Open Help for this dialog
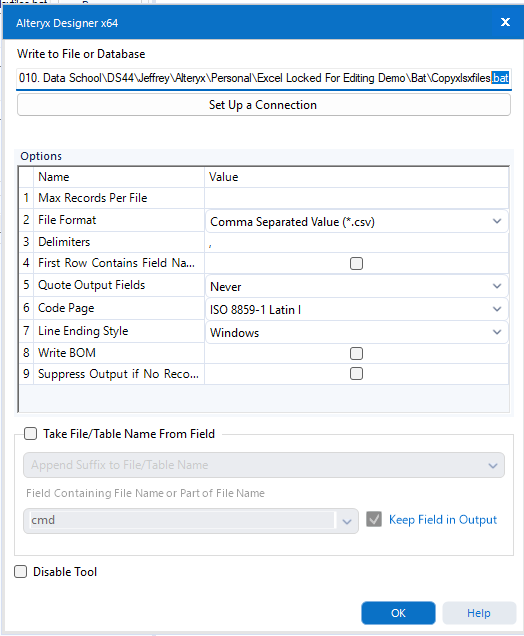 (x=479, y=613)
